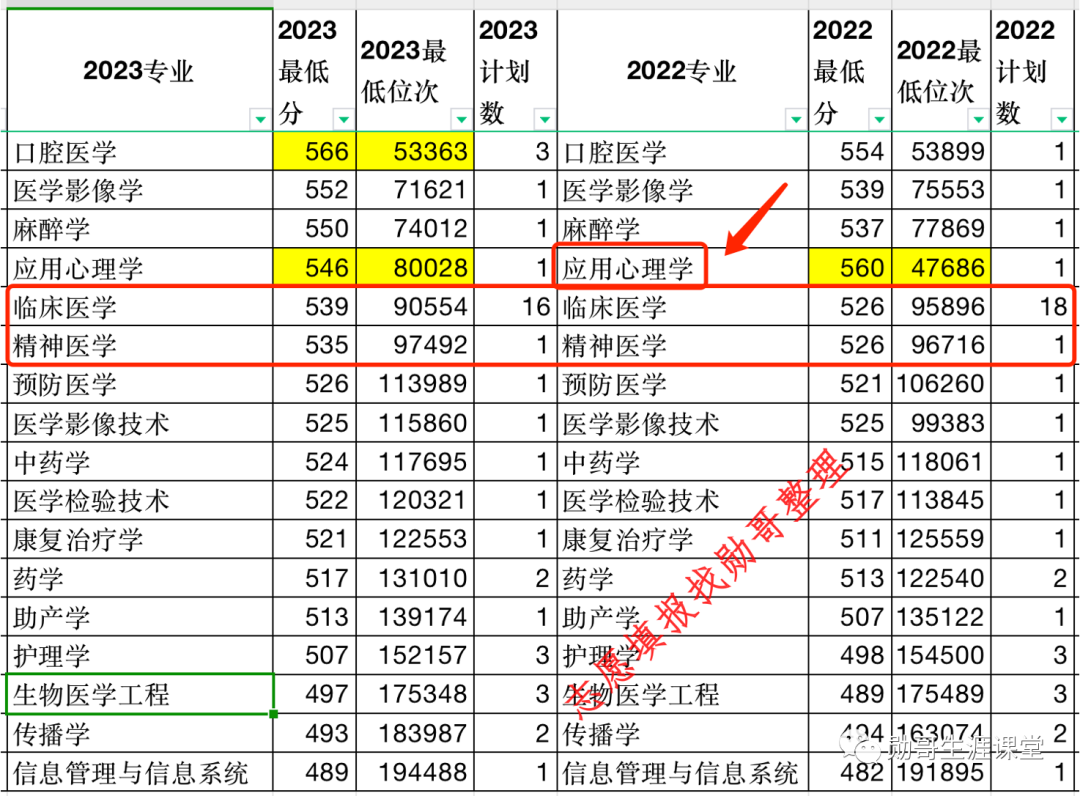Open filter dropdown for 2023最低位次 column
Viewport: 1080px width, 796px height.
tap(461, 119)
